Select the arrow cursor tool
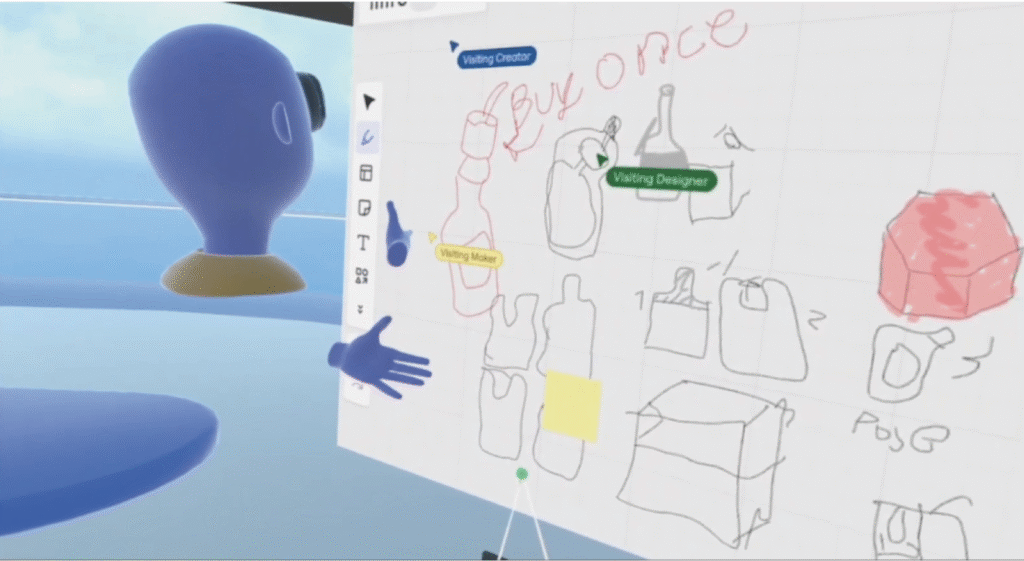 [x=368, y=102]
